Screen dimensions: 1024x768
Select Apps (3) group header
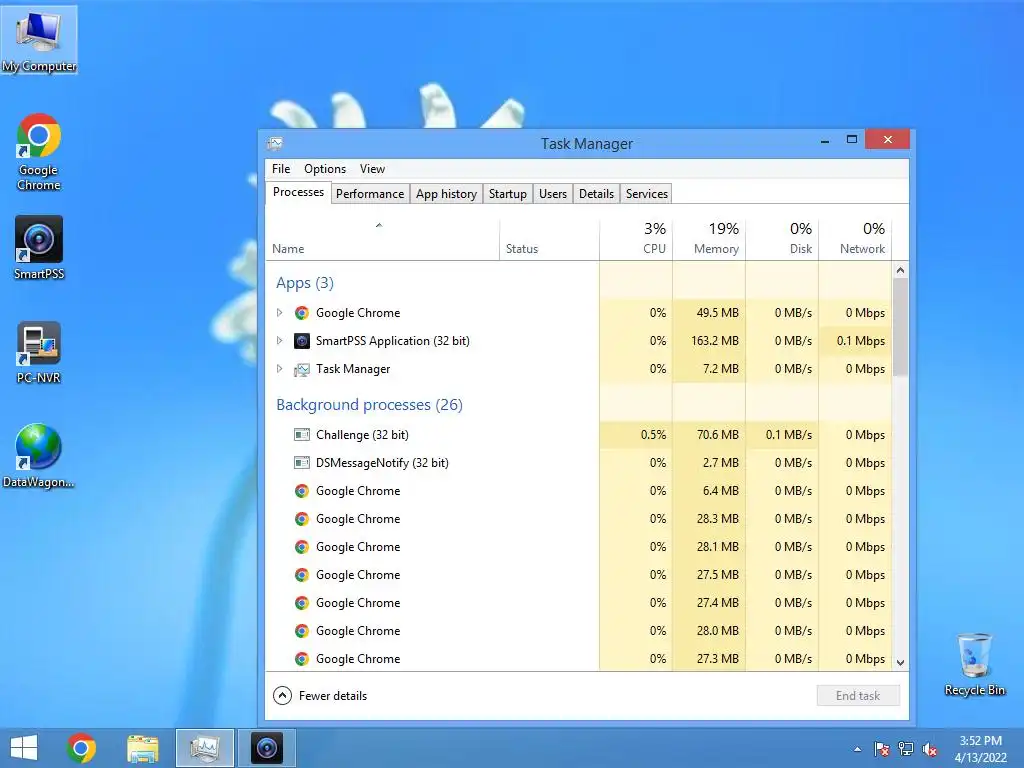point(304,283)
